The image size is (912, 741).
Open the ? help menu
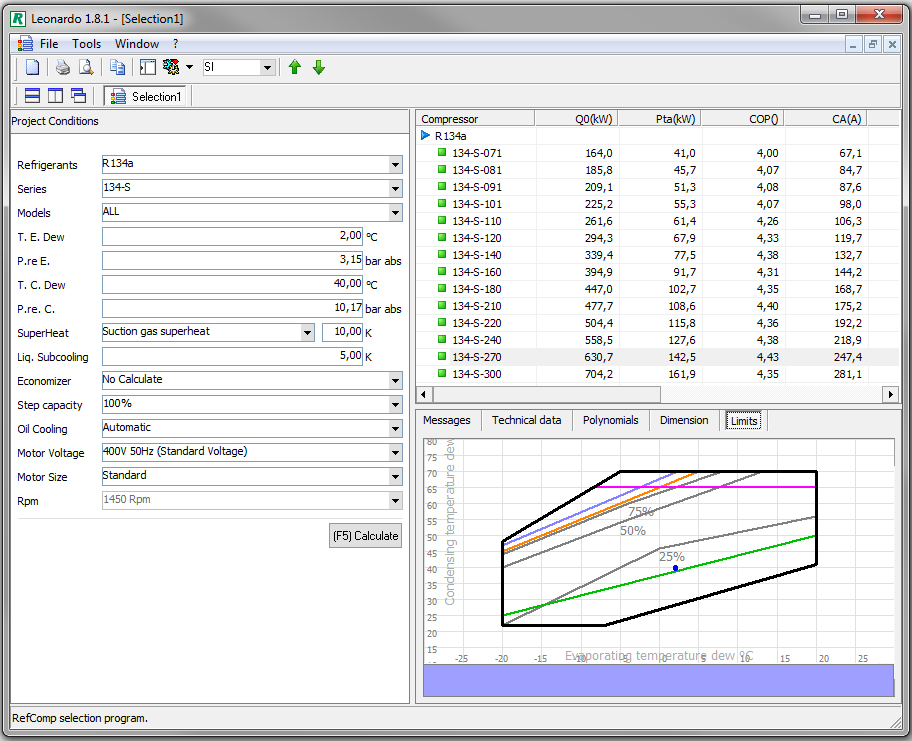click(x=176, y=44)
